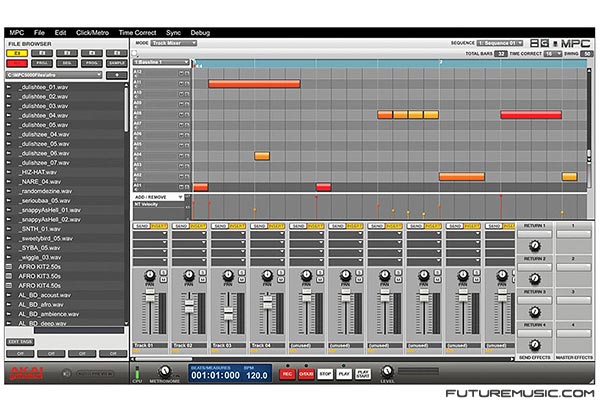This screenshot has height=416, width=600.
Task: Click the PLAY button
Action: (x=344, y=374)
